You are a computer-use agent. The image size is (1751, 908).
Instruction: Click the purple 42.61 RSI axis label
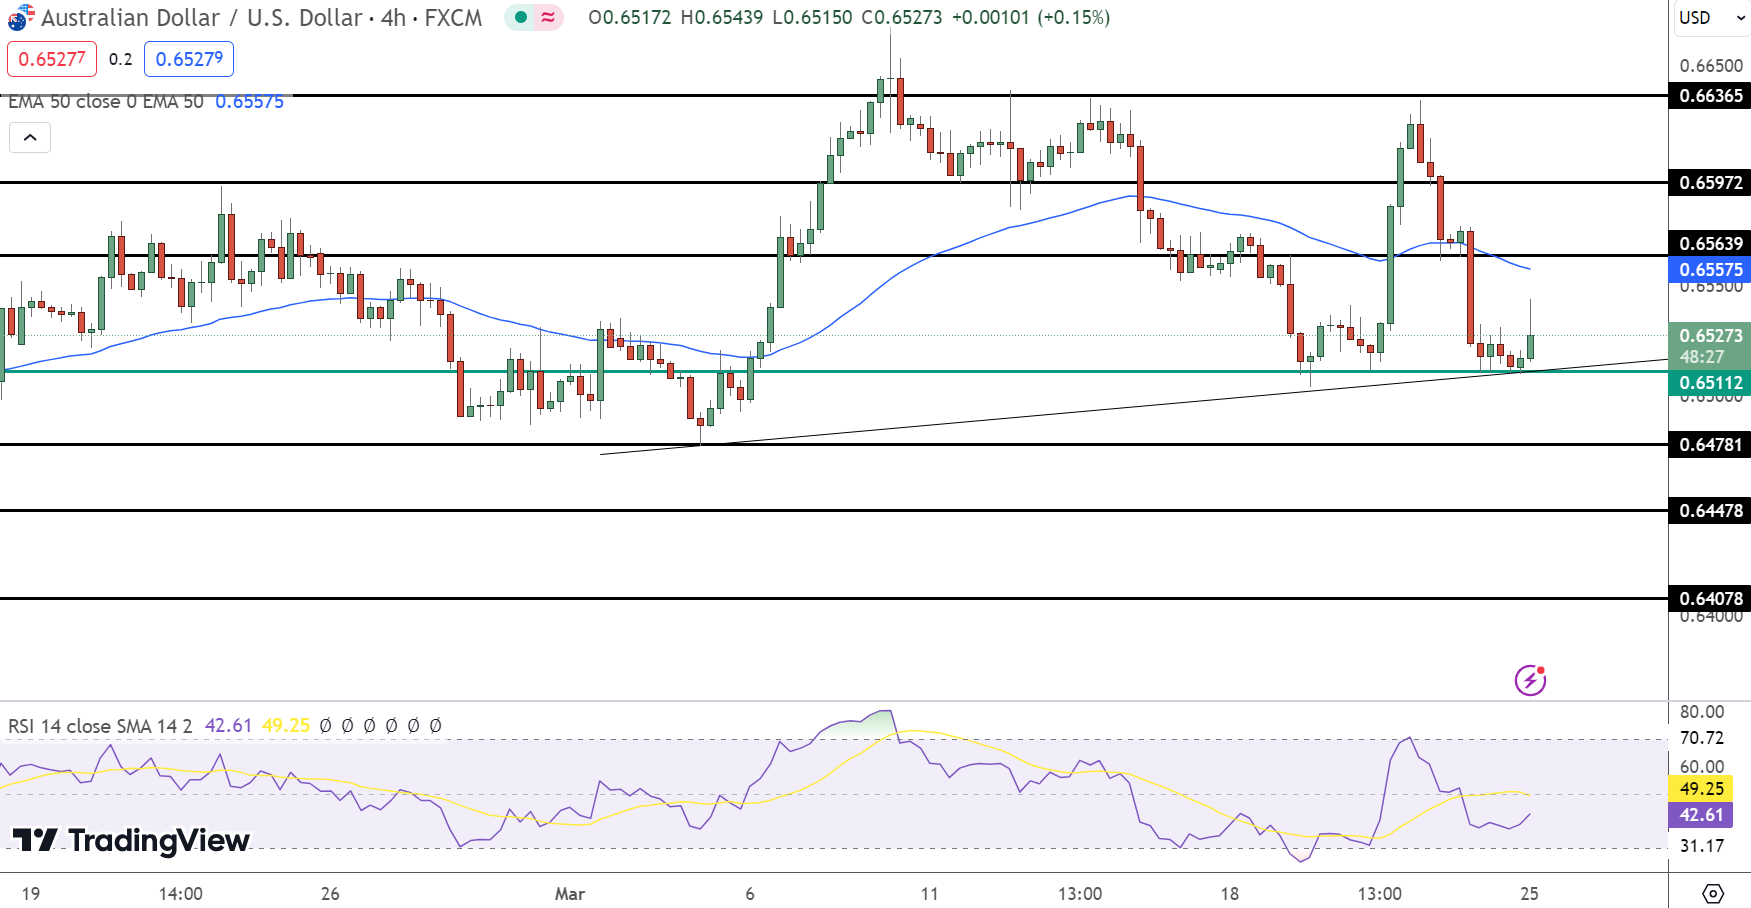click(1701, 815)
